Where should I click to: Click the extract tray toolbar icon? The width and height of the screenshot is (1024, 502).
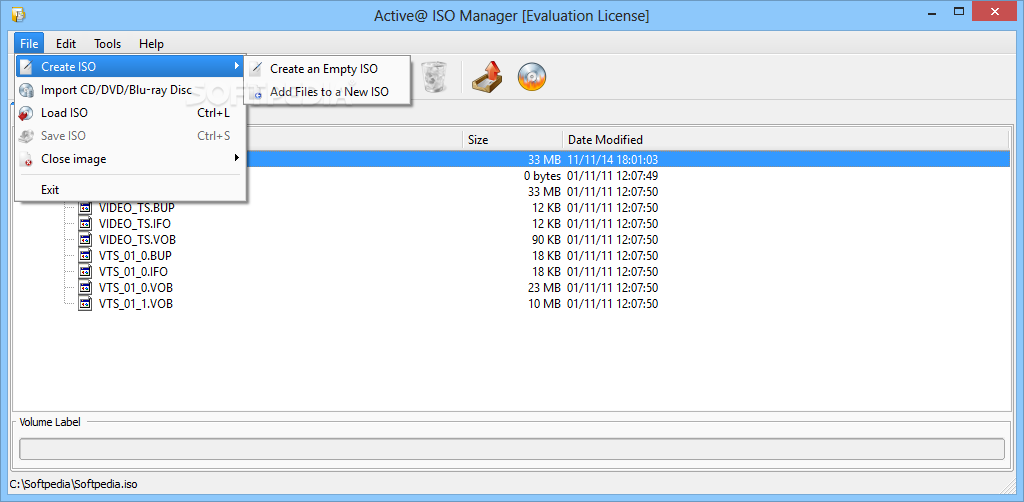tap(487, 77)
